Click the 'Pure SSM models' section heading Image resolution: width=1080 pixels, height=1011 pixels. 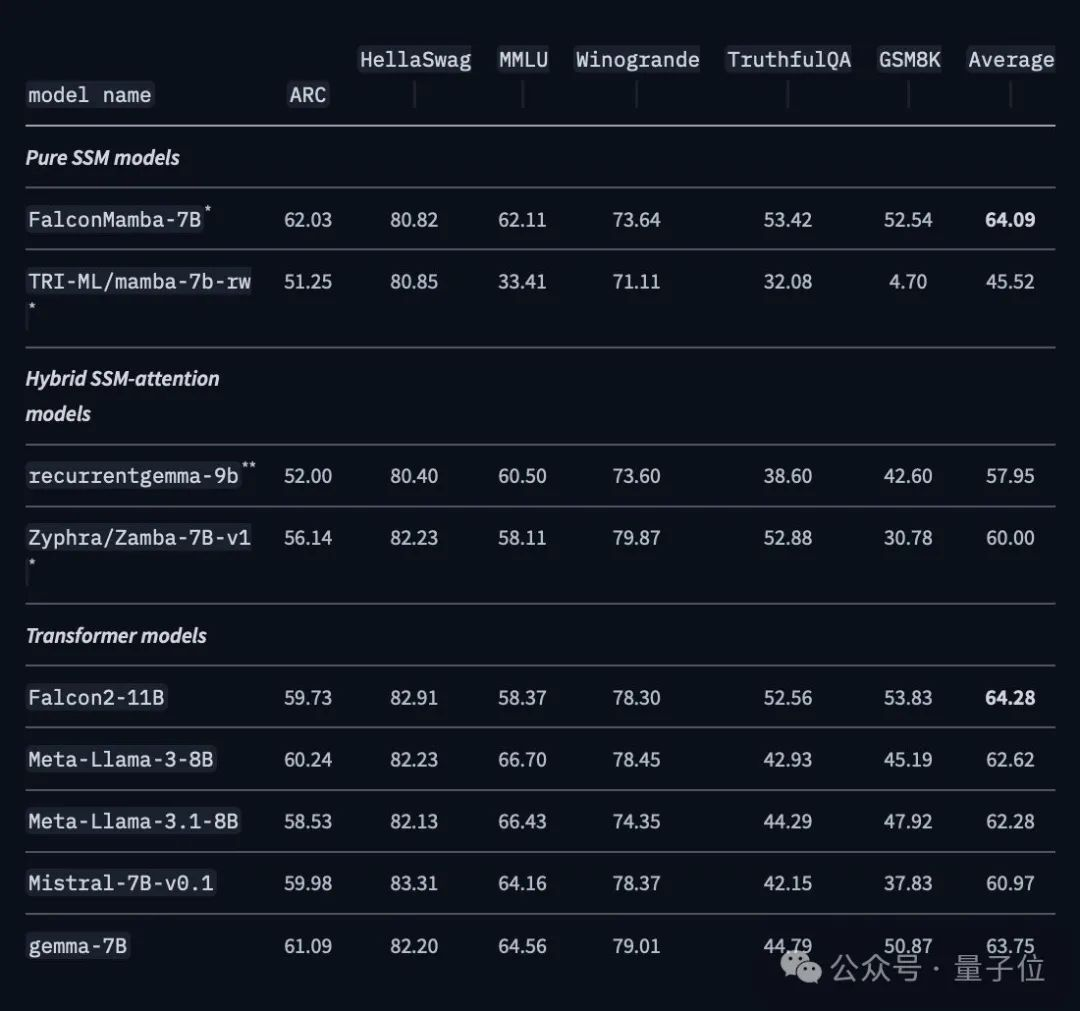pyautogui.click(x=103, y=158)
